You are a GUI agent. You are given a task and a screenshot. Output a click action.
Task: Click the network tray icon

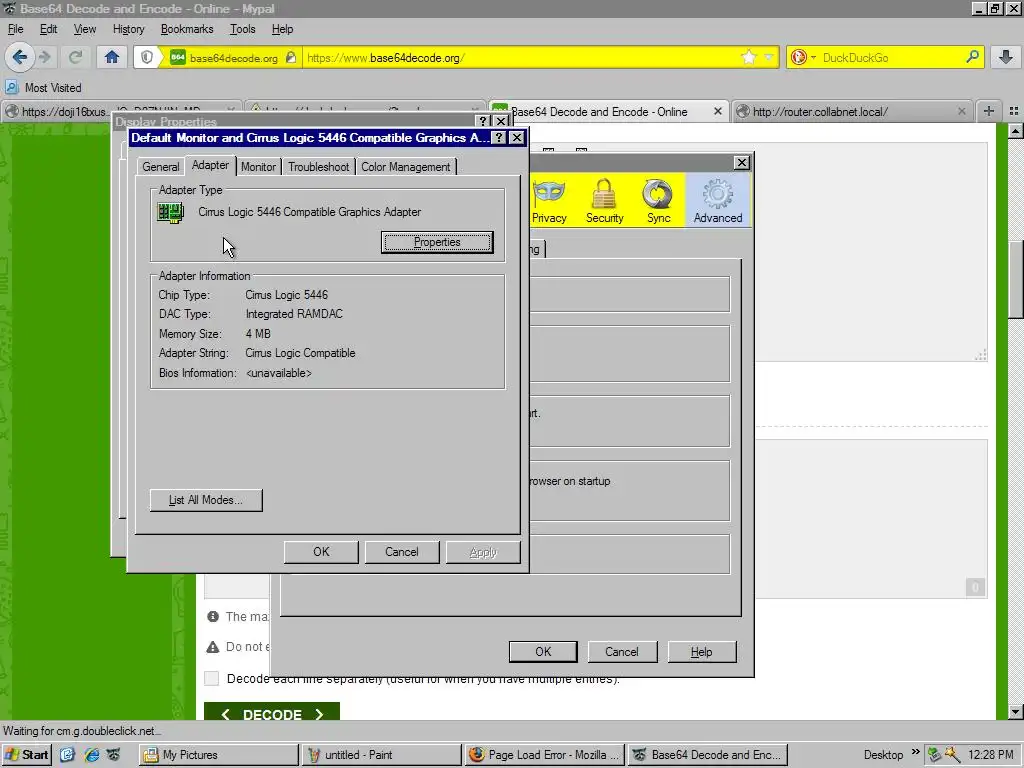coord(935,754)
